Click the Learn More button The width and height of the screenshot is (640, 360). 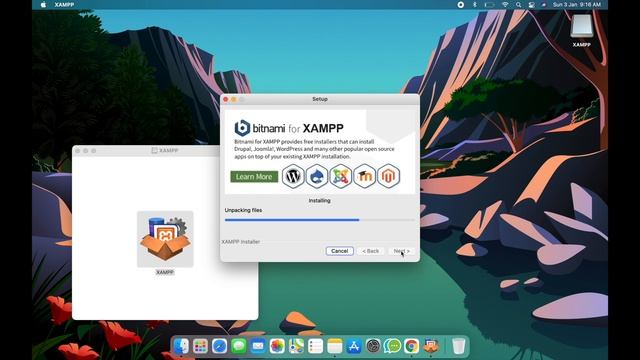[x=254, y=177]
